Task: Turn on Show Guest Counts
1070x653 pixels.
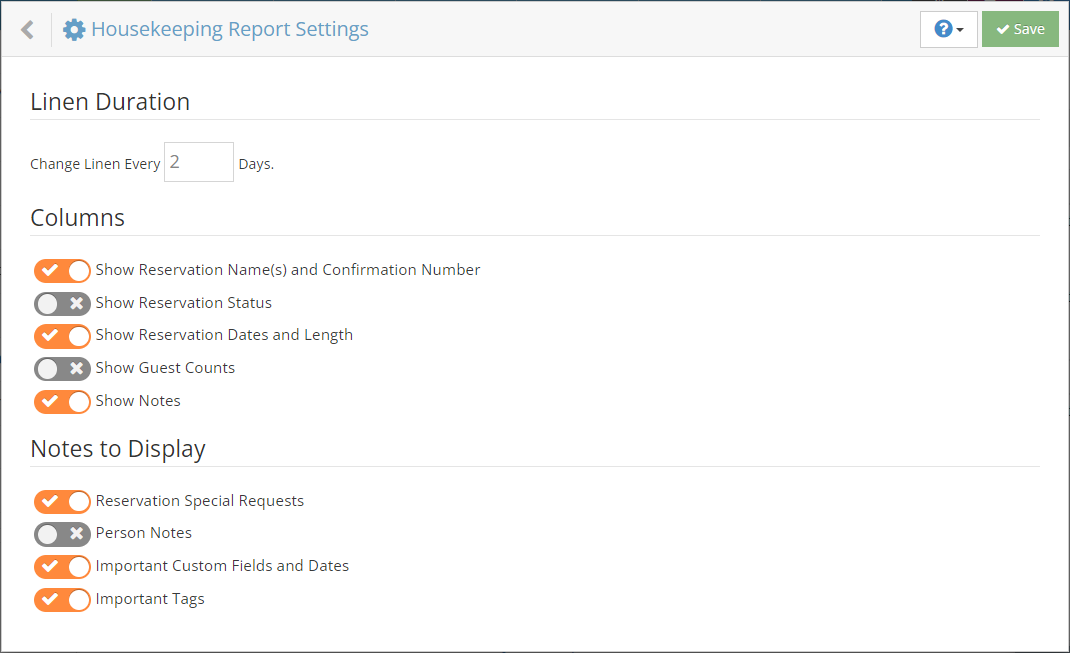Action: [x=62, y=369]
